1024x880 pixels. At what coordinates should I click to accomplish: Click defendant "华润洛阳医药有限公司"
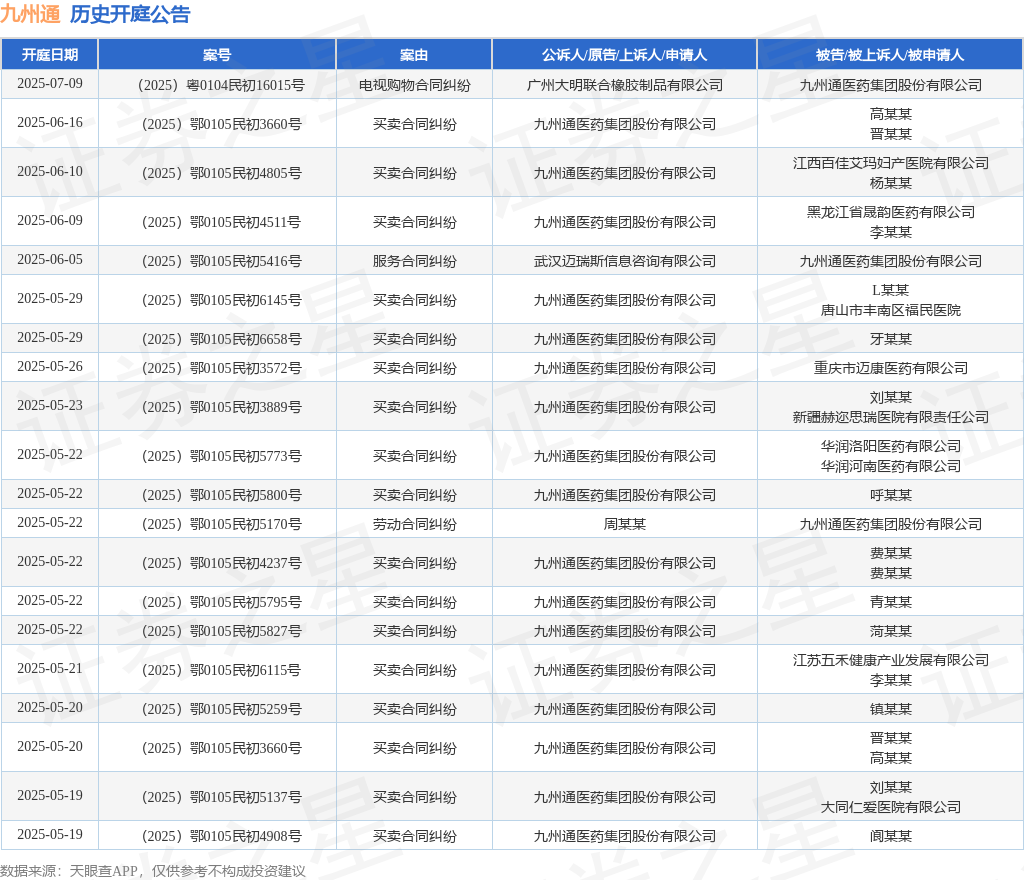891,447
